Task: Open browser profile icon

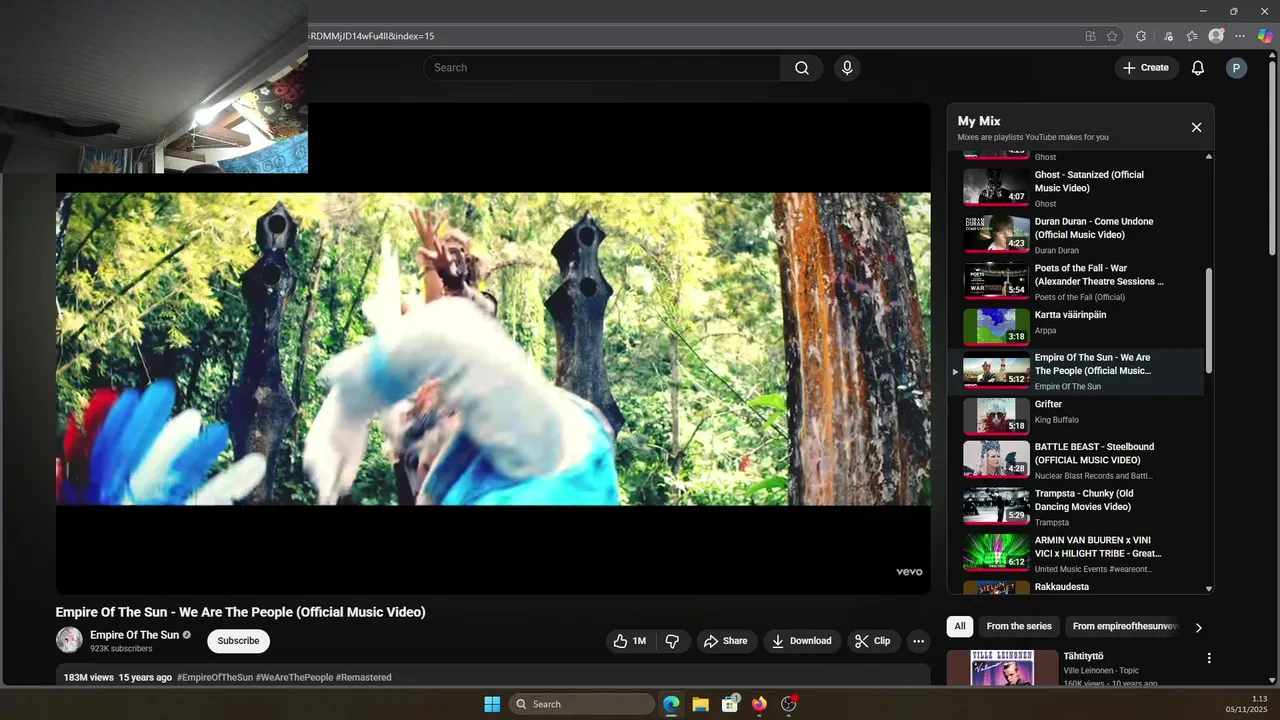Action: click(1216, 36)
